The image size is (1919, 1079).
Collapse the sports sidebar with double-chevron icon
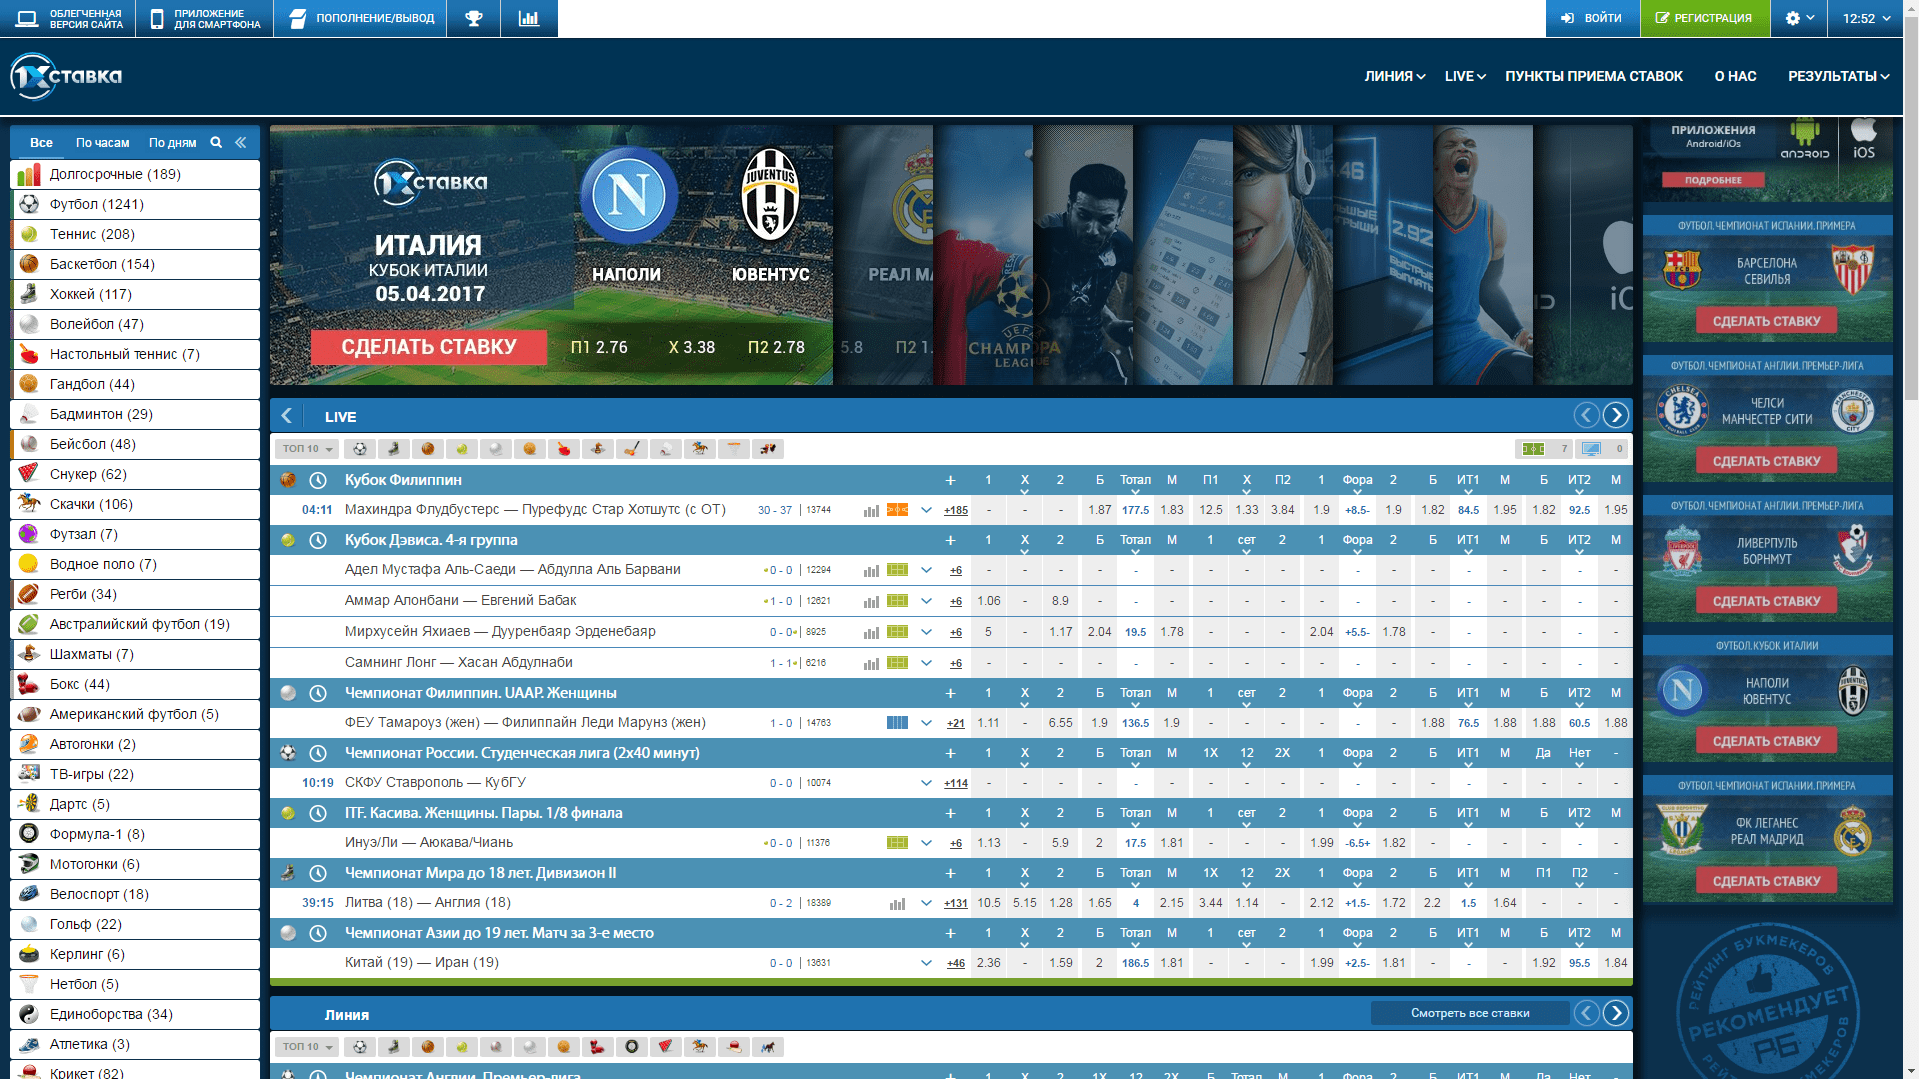(241, 143)
